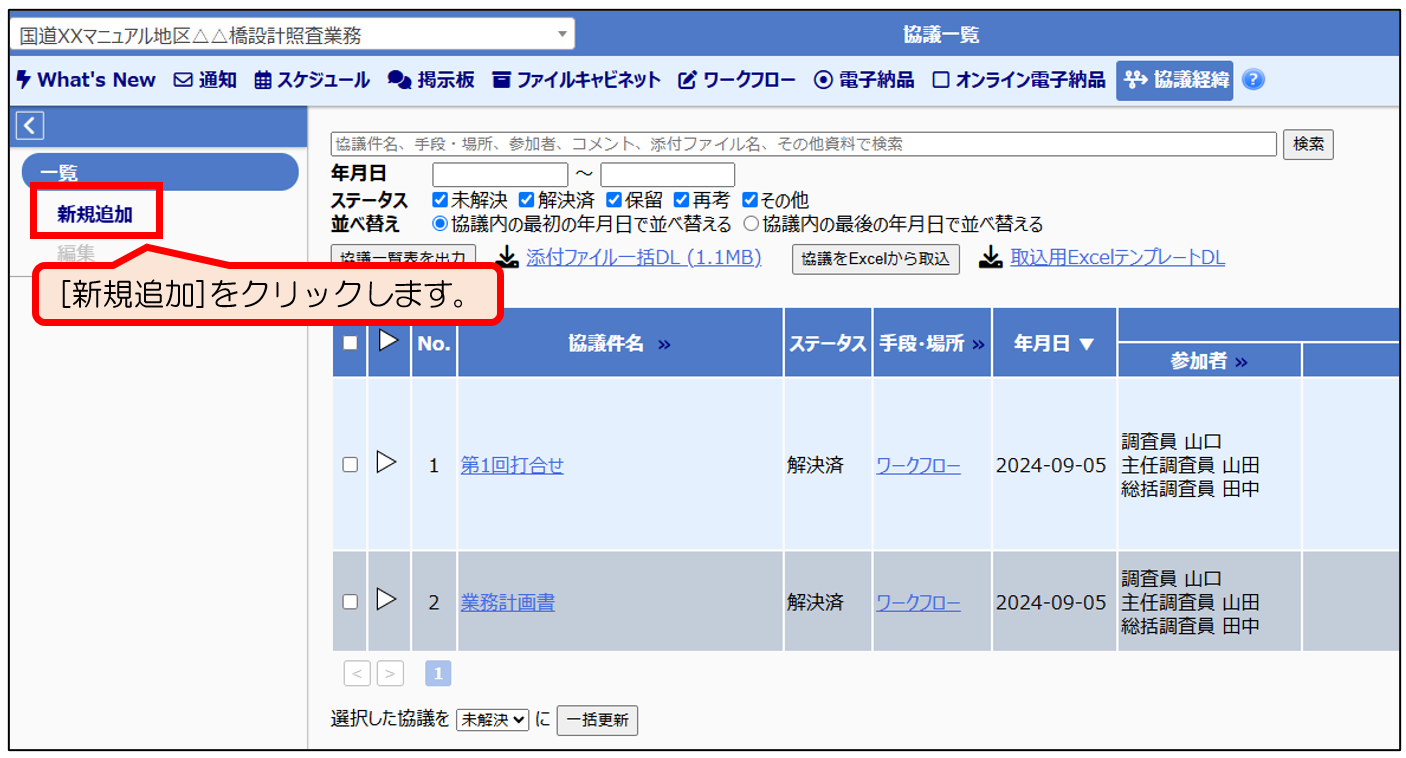Expand the 第1回打合せ row triangle
1406x758 pixels.
[387, 462]
